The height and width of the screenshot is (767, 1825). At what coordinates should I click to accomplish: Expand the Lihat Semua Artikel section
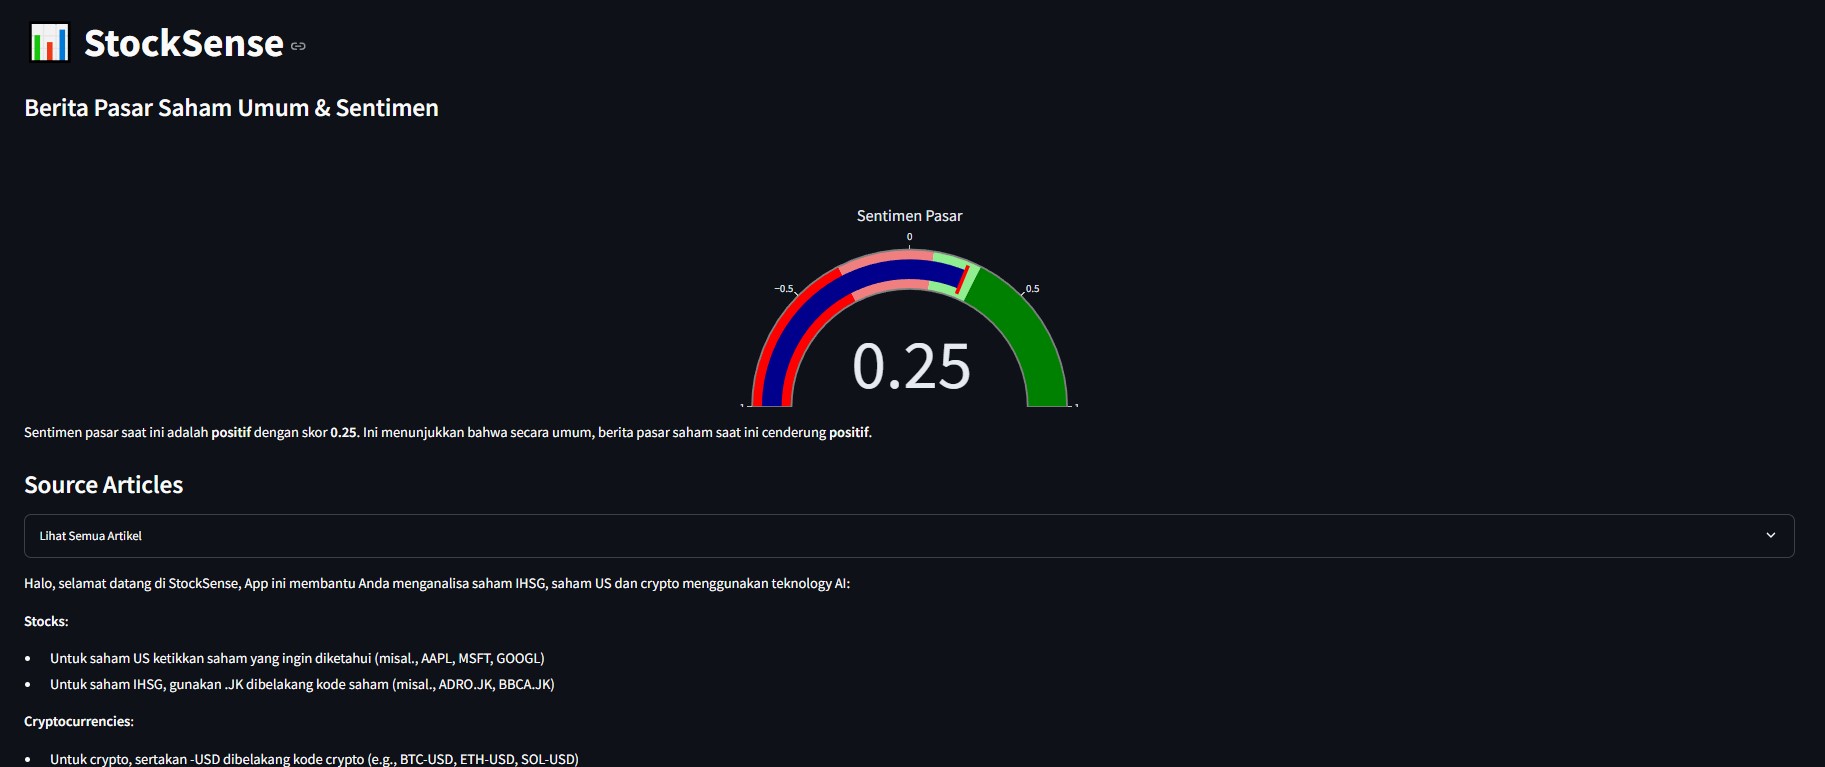91,536
